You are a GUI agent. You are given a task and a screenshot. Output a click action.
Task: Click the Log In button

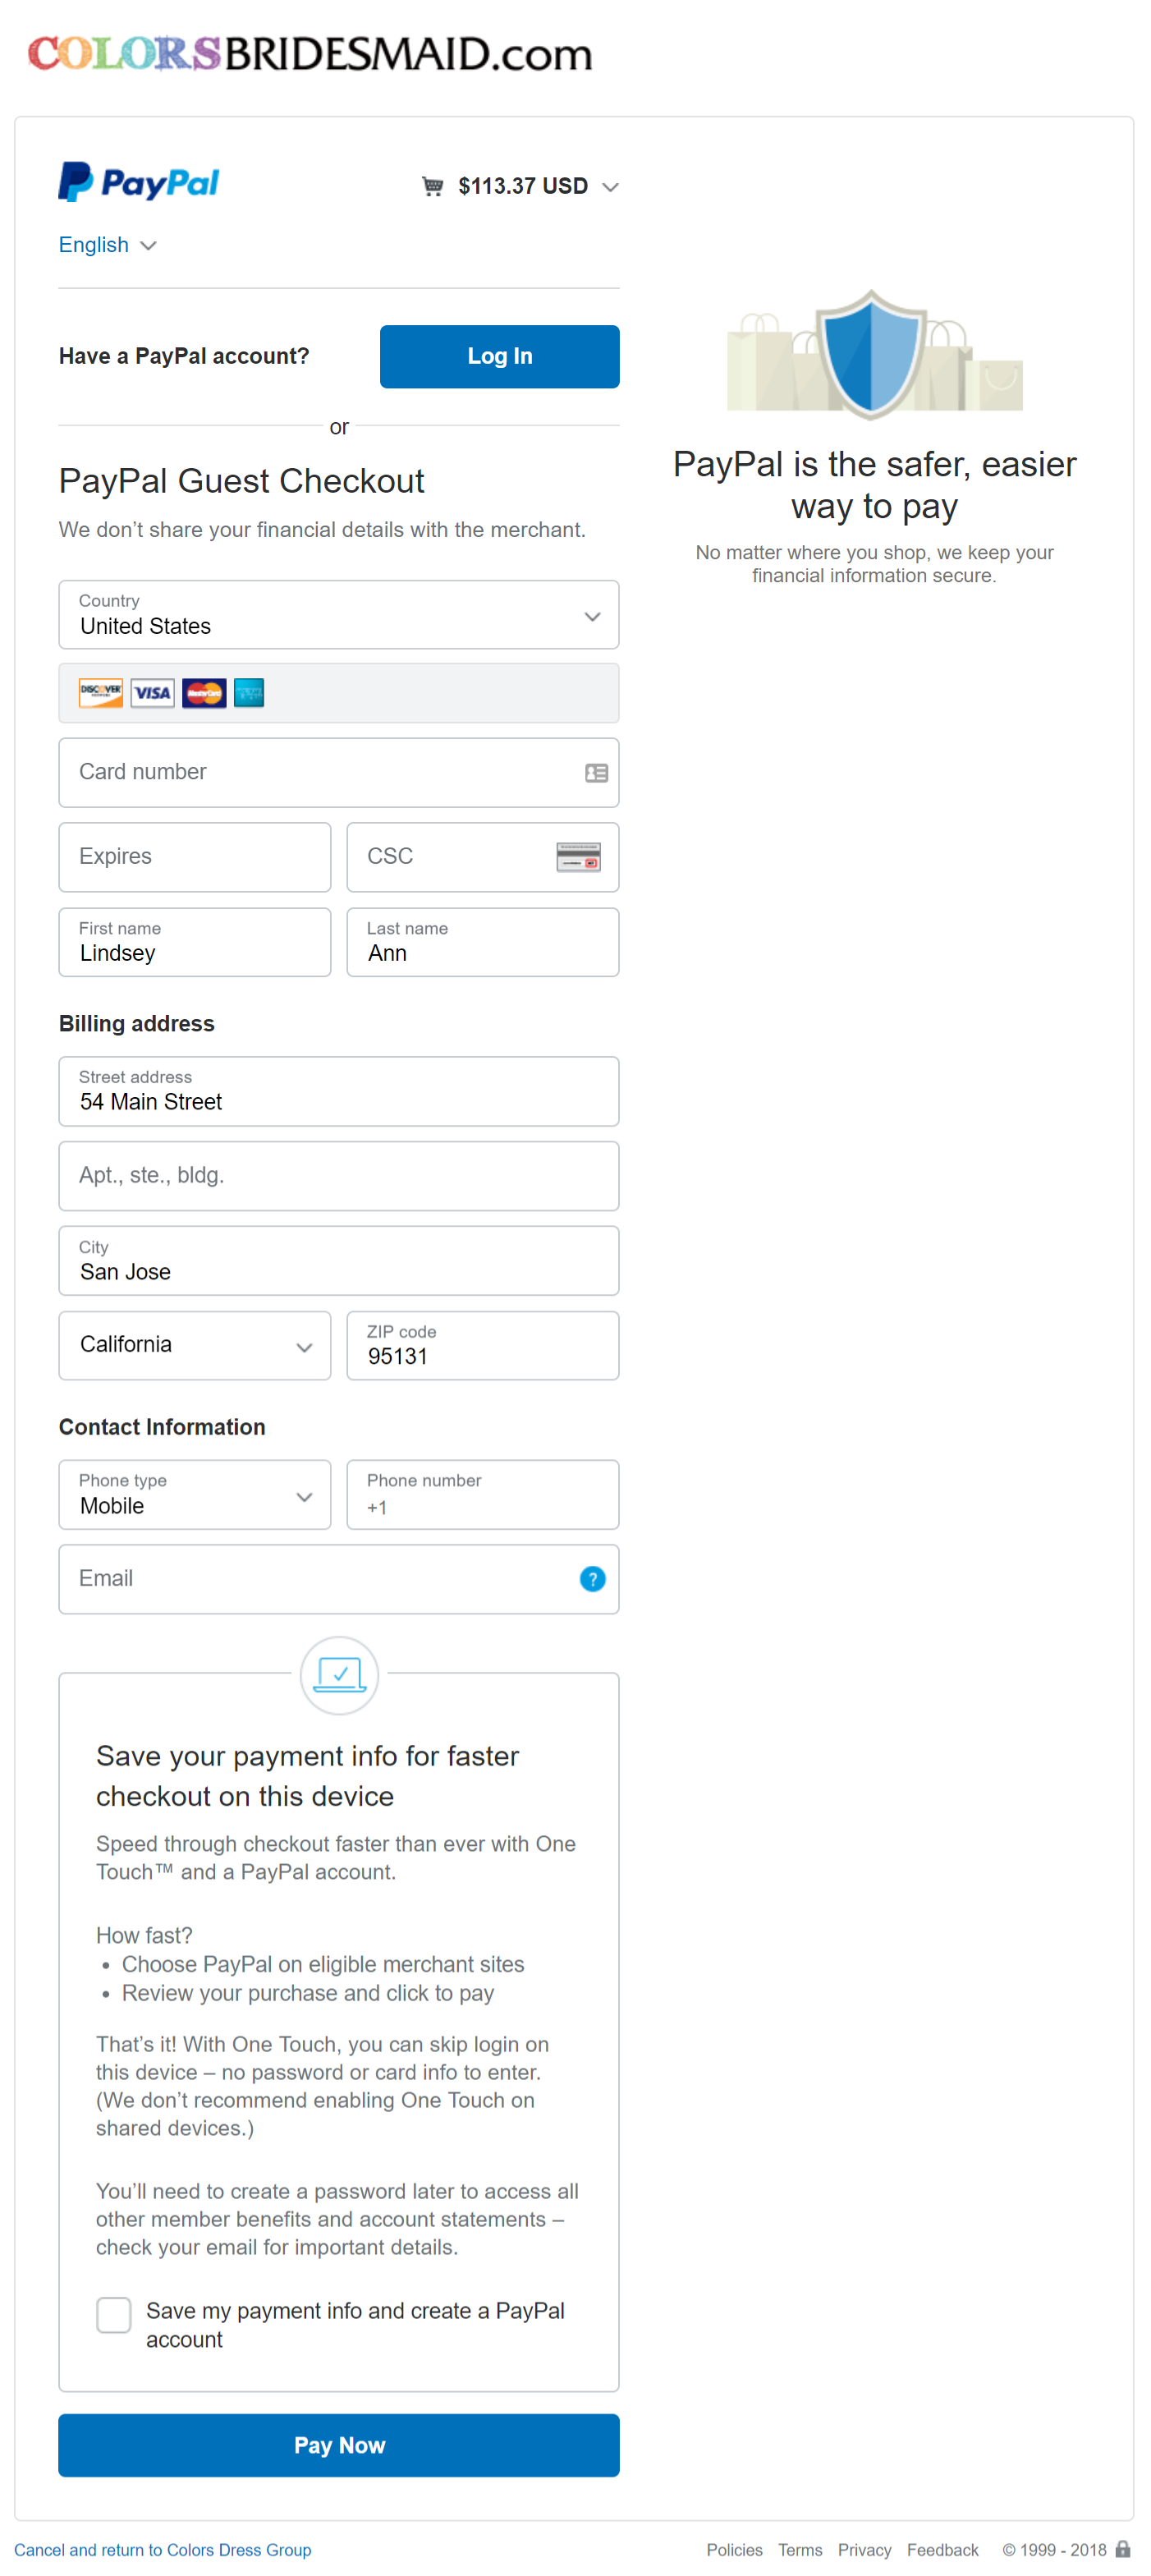(x=500, y=356)
